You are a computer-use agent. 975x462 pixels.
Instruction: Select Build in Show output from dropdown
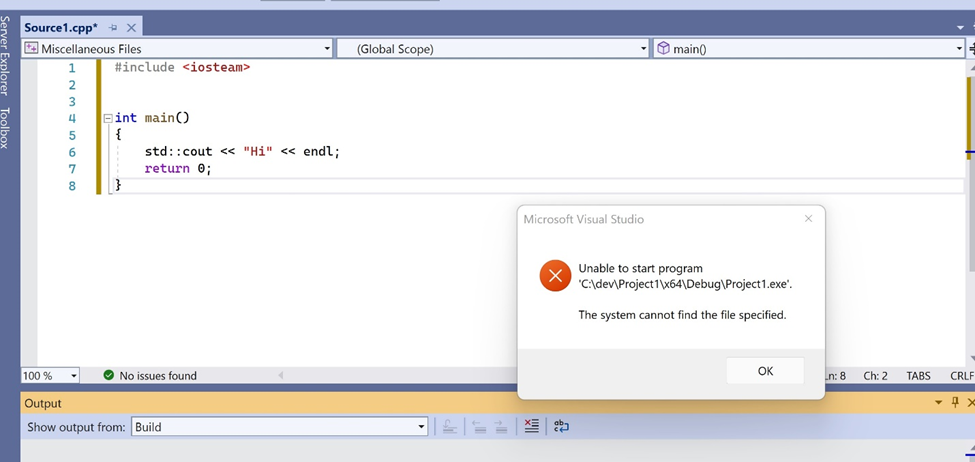pos(279,427)
